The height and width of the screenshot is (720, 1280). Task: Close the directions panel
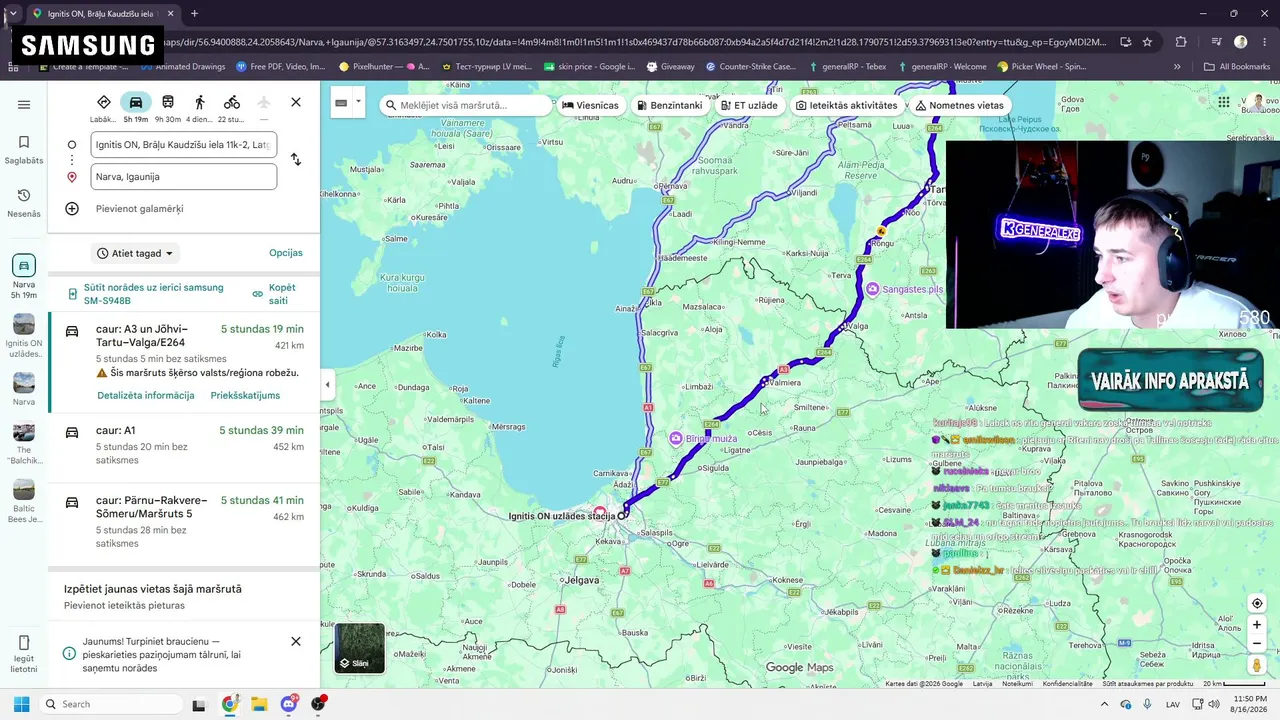click(296, 102)
